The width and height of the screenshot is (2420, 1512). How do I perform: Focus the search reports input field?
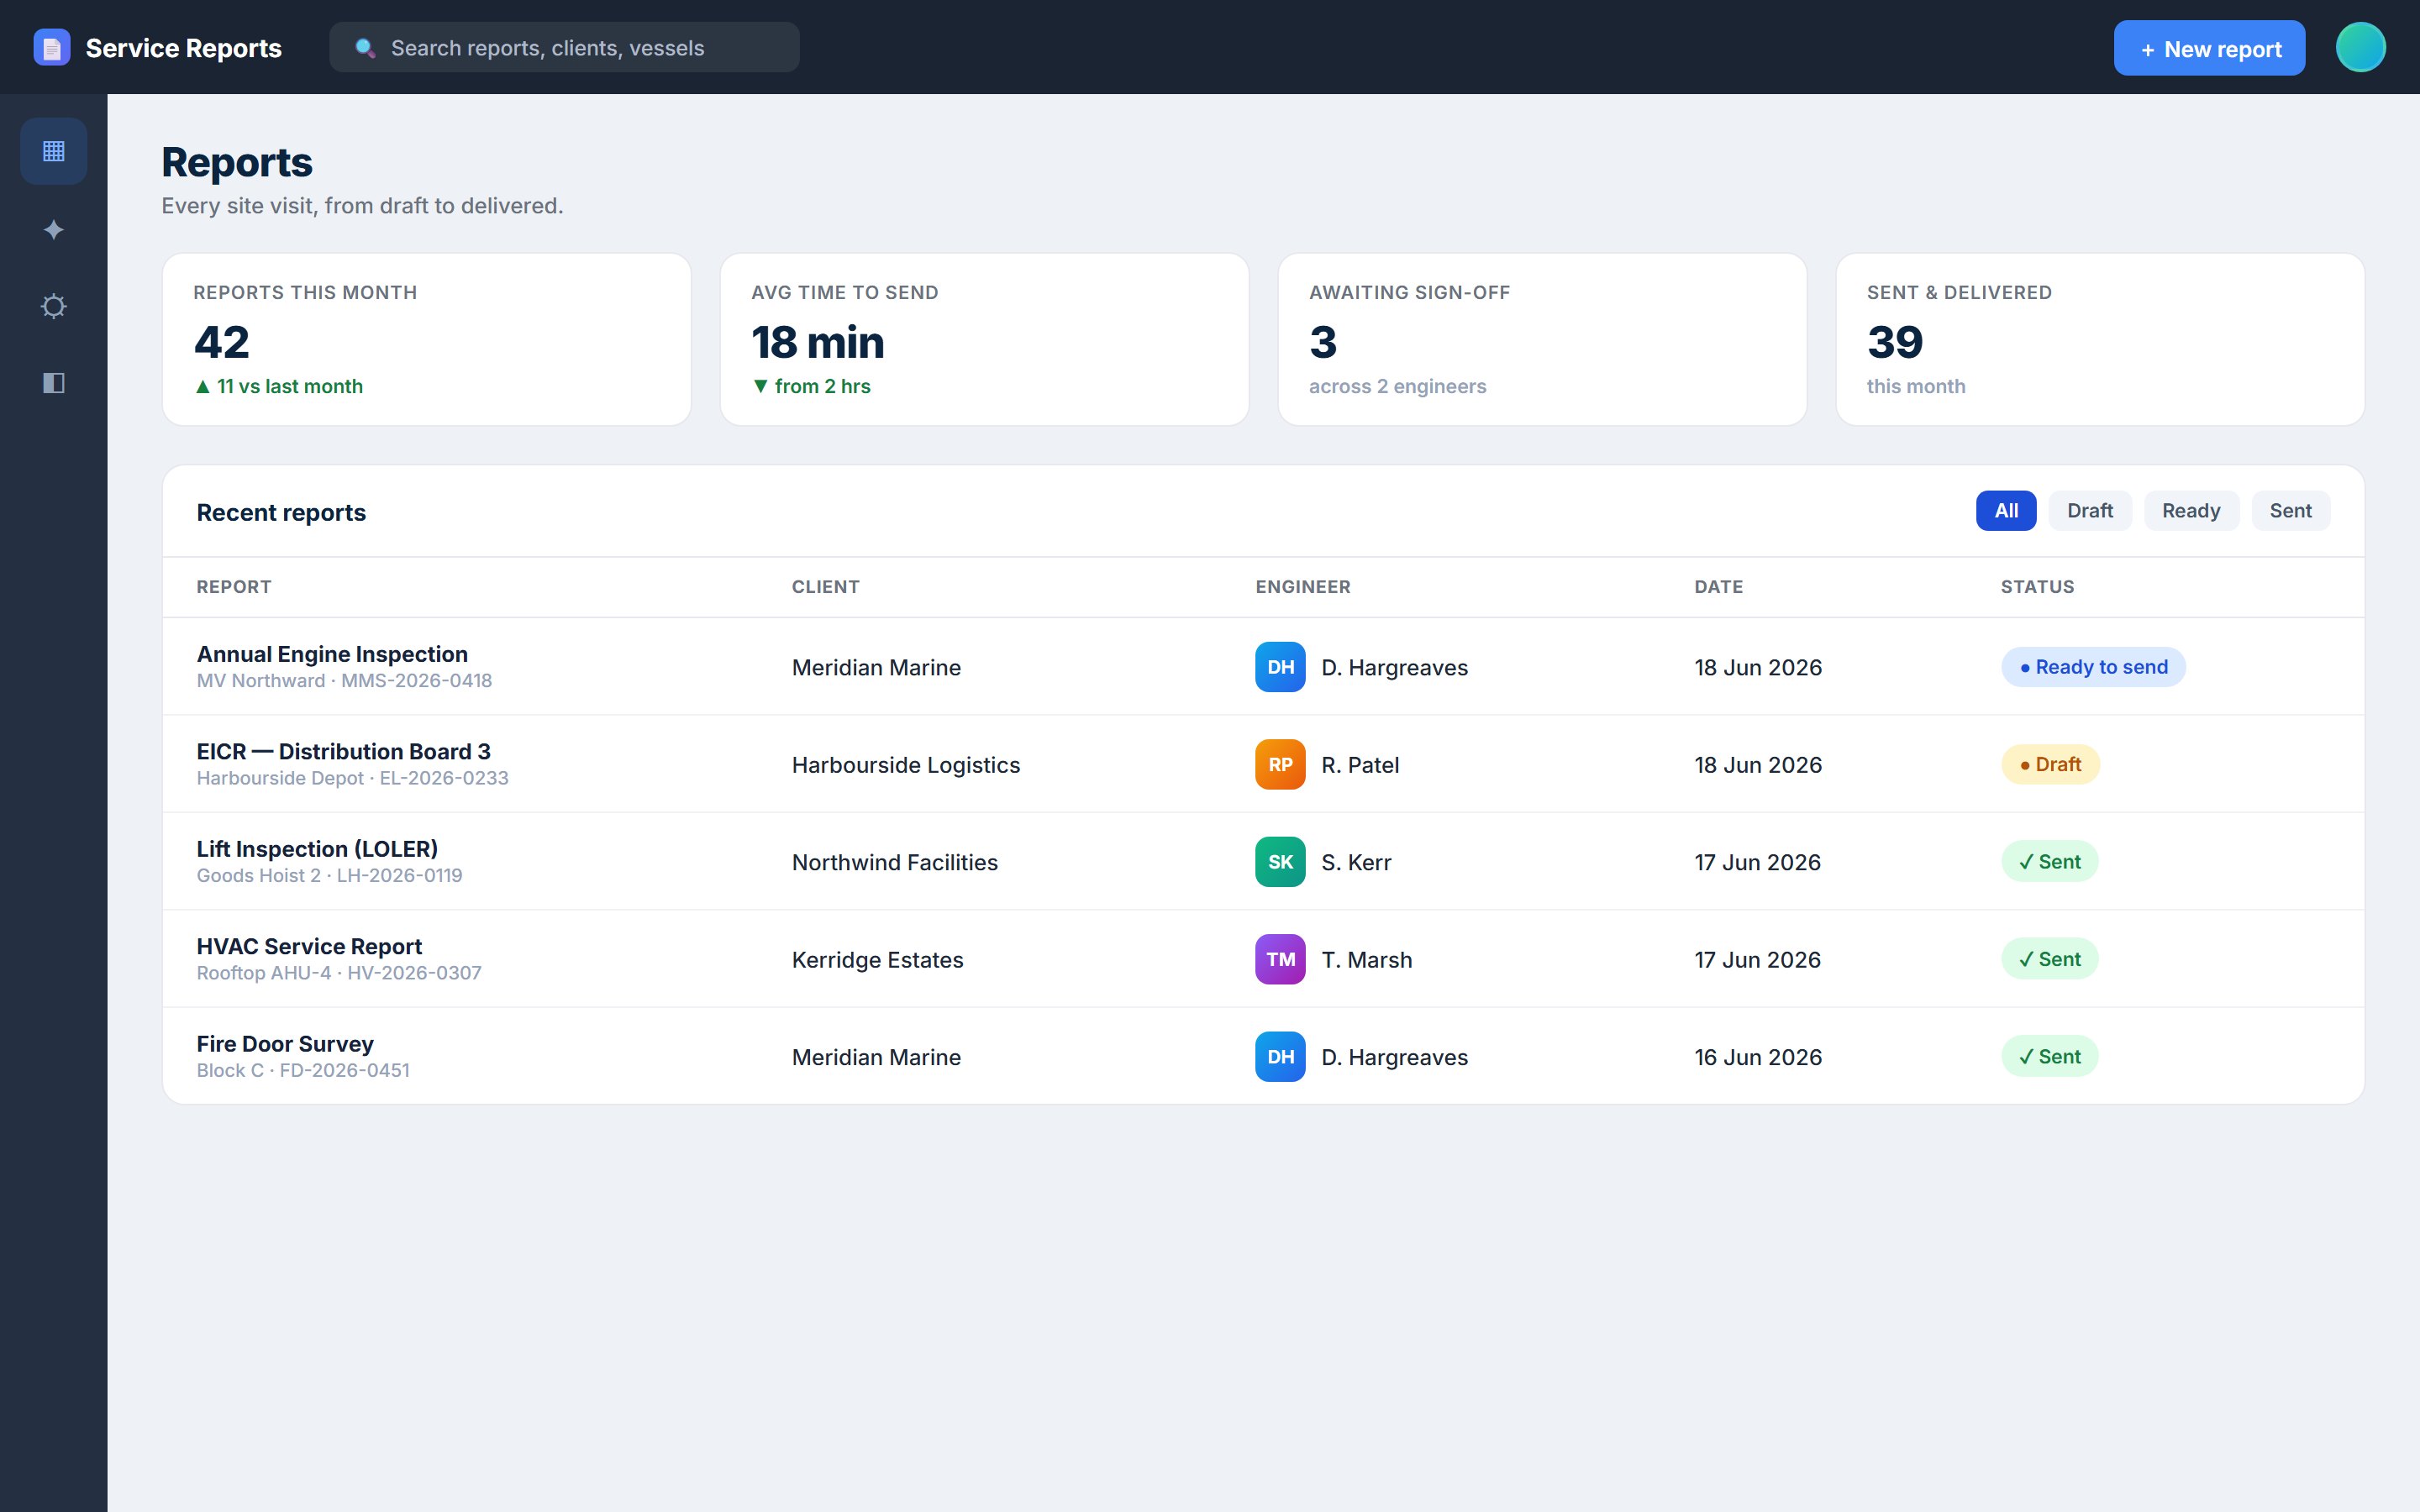pyautogui.click(x=564, y=48)
